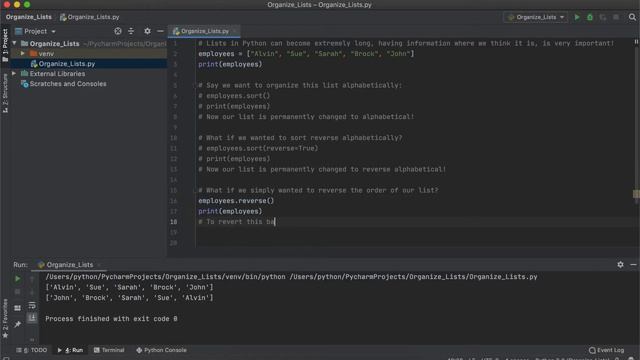
Task: Click line 16 employees.reverse() code
Action: coord(236,201)
